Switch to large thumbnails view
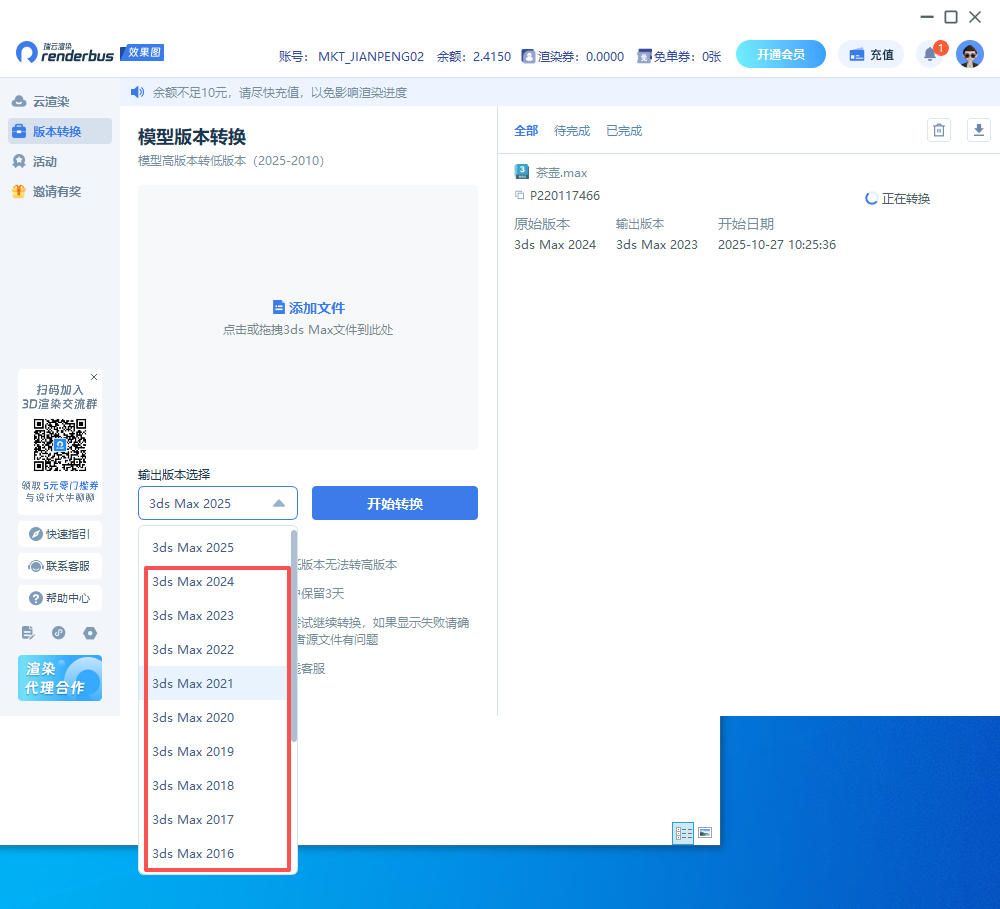This screenshot has height=909, width=1000. coord(705,832)
